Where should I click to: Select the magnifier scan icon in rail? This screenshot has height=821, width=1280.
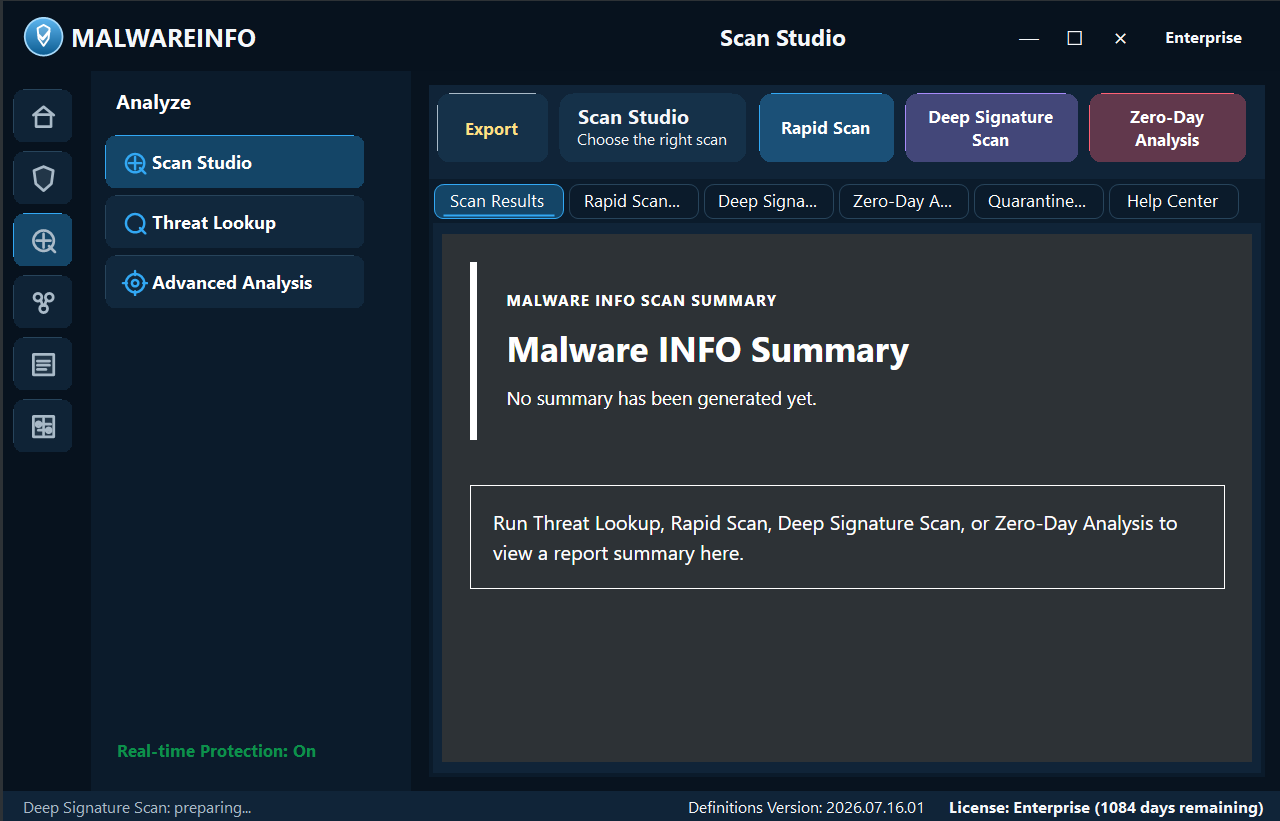[x=43, y=241]
